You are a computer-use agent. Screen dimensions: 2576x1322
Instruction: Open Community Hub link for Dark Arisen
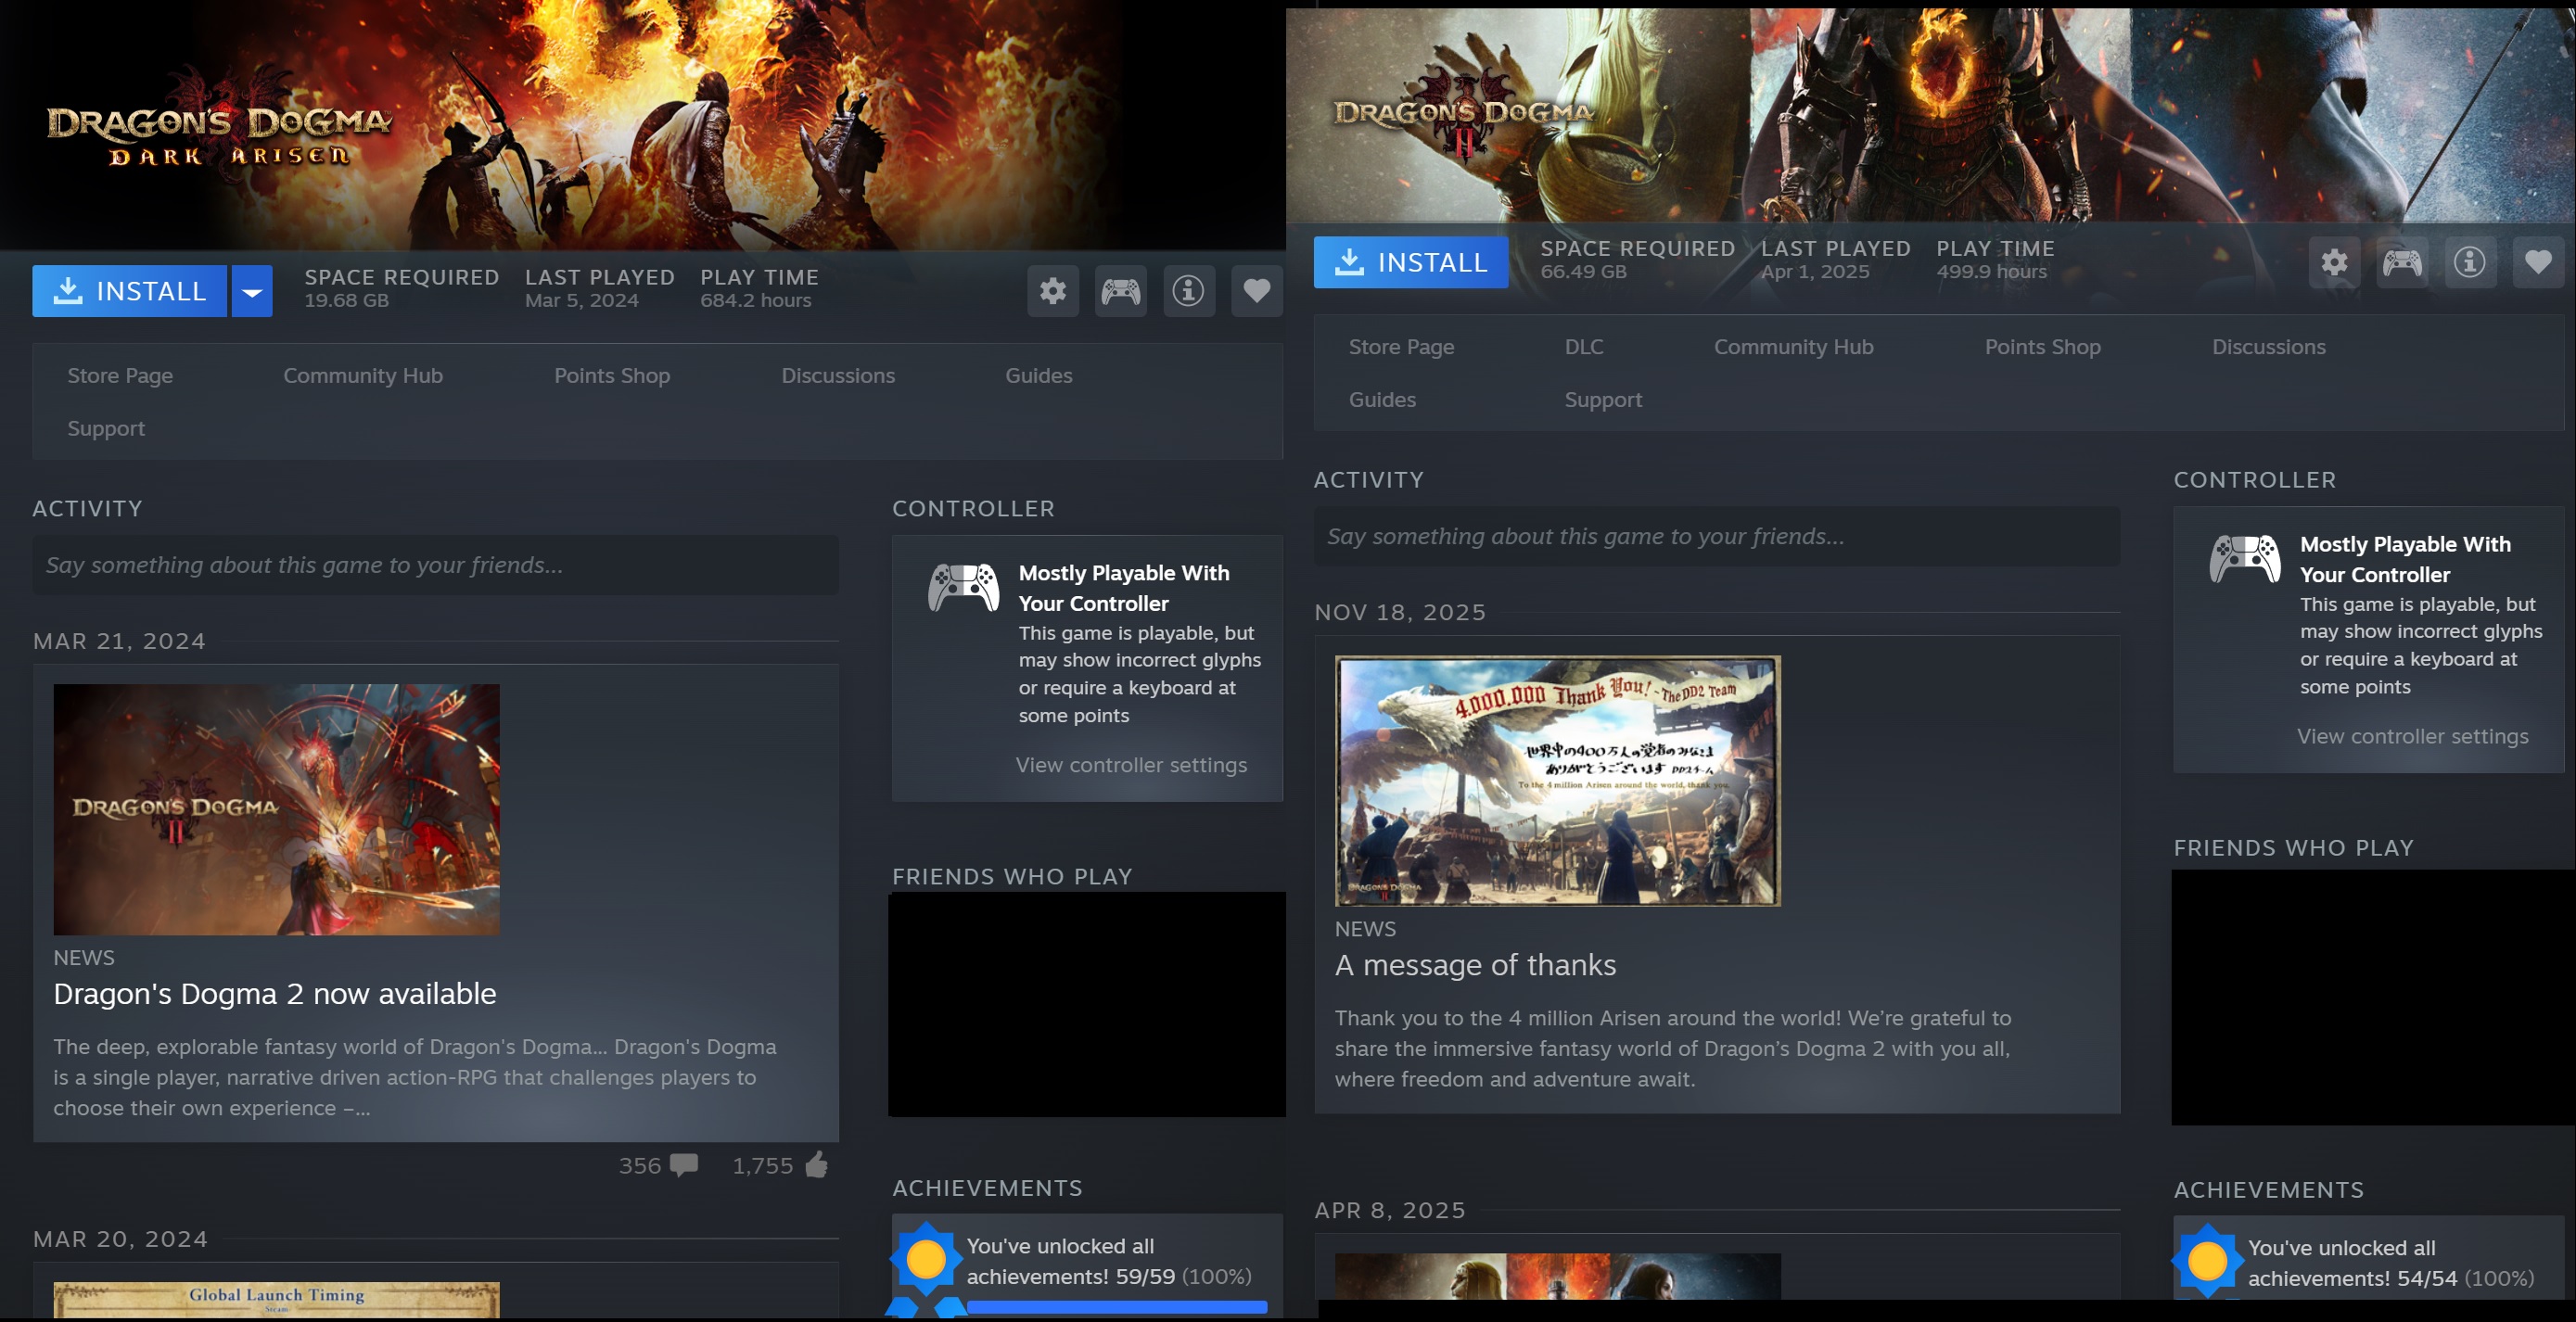coord(362,376)
